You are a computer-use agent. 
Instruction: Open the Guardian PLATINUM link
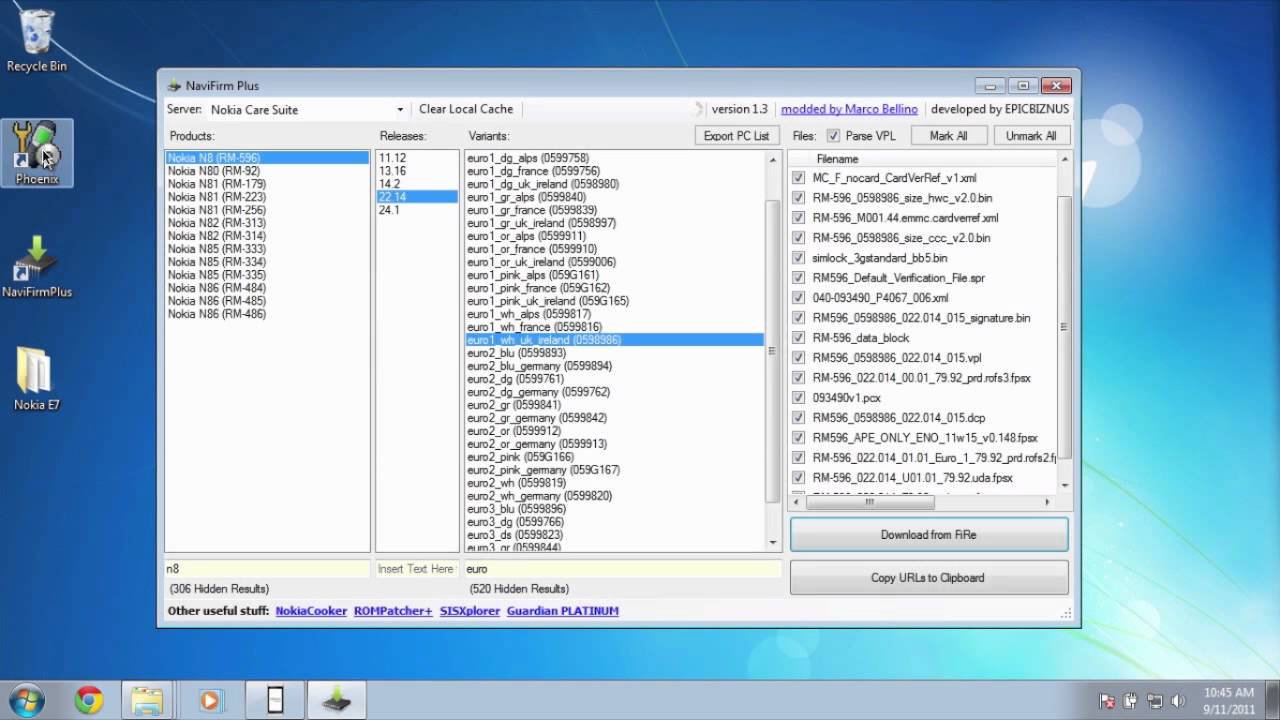pyautogui.click(x=562, y=611)
